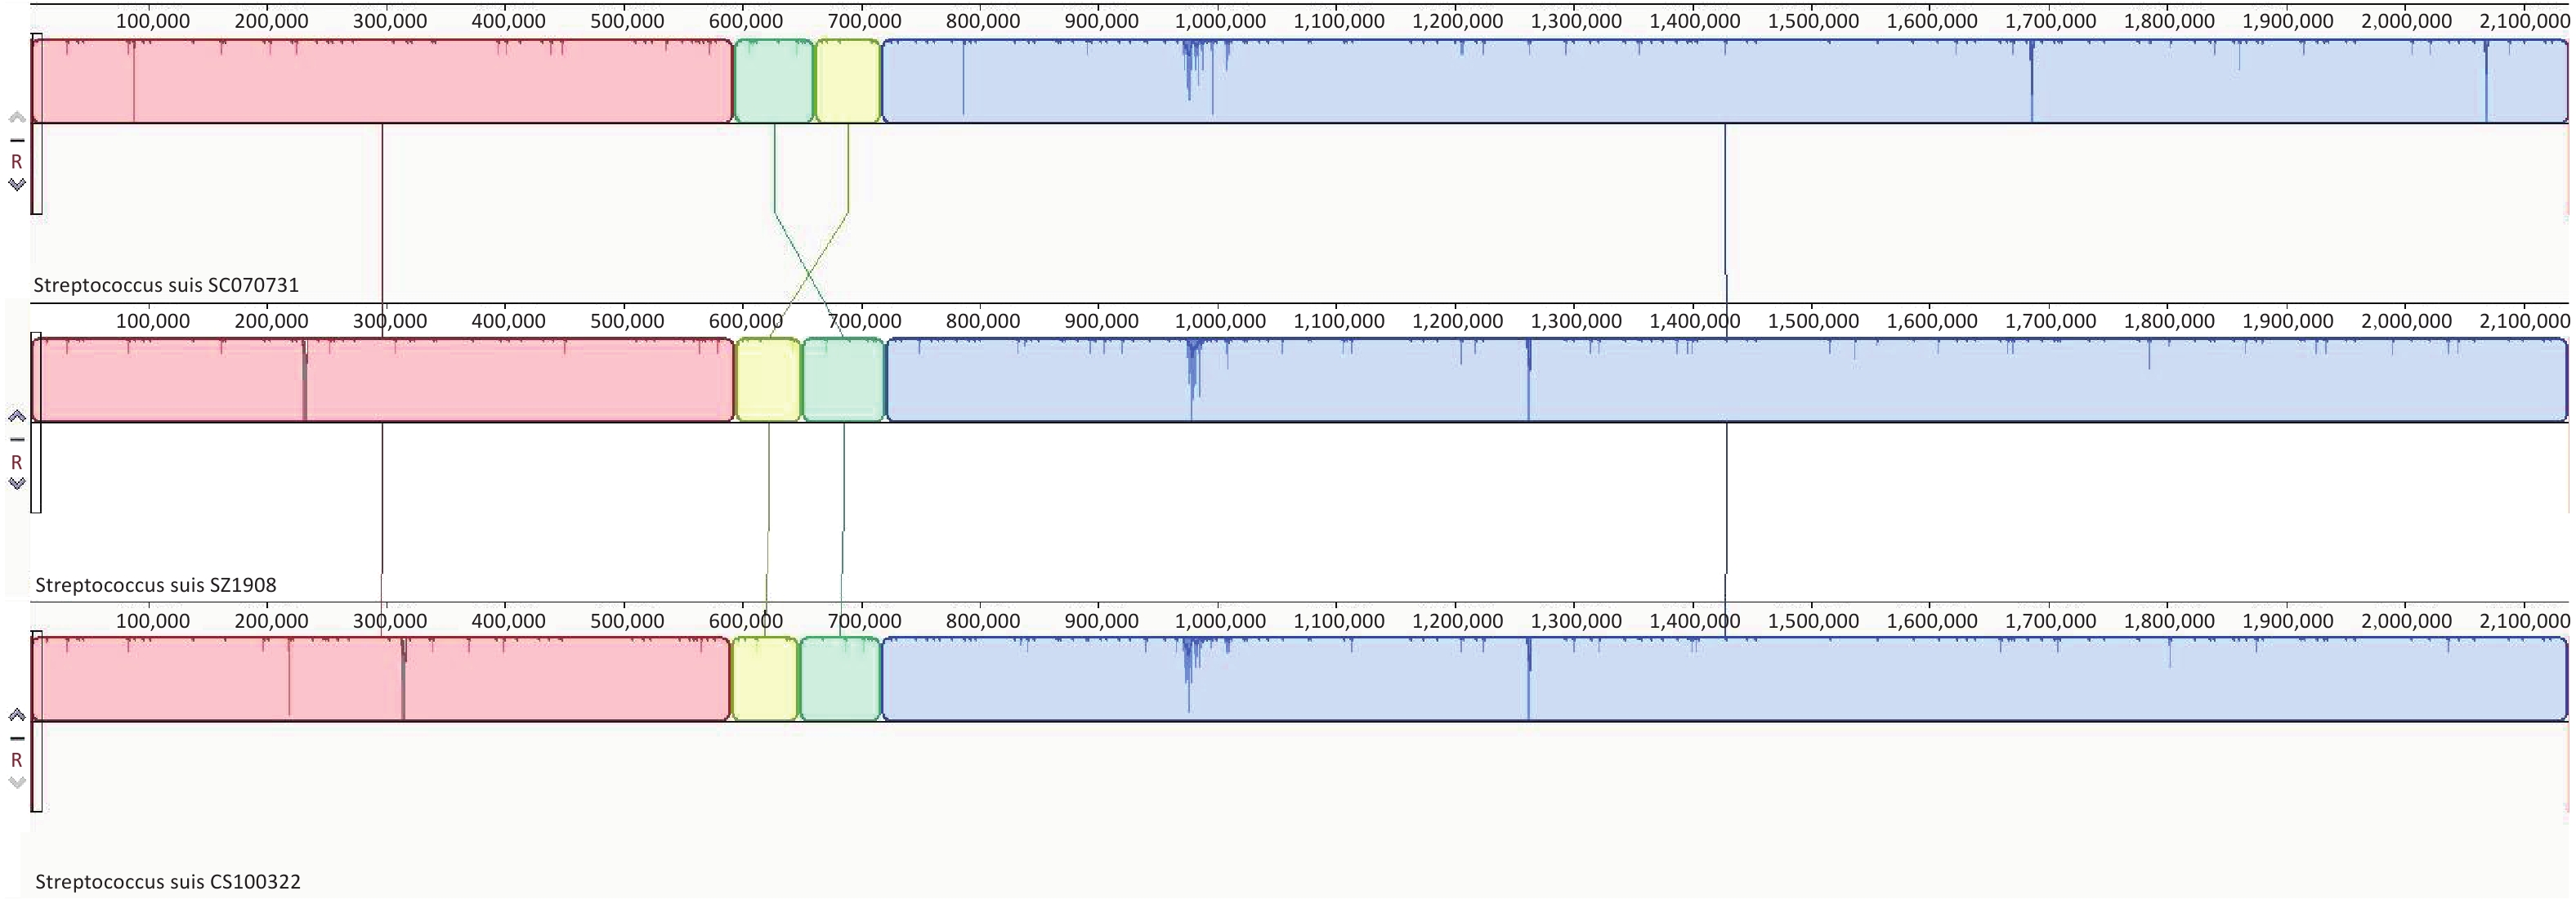
Task: Move the SC070731 genome down
Action: [x=17, y=184]
